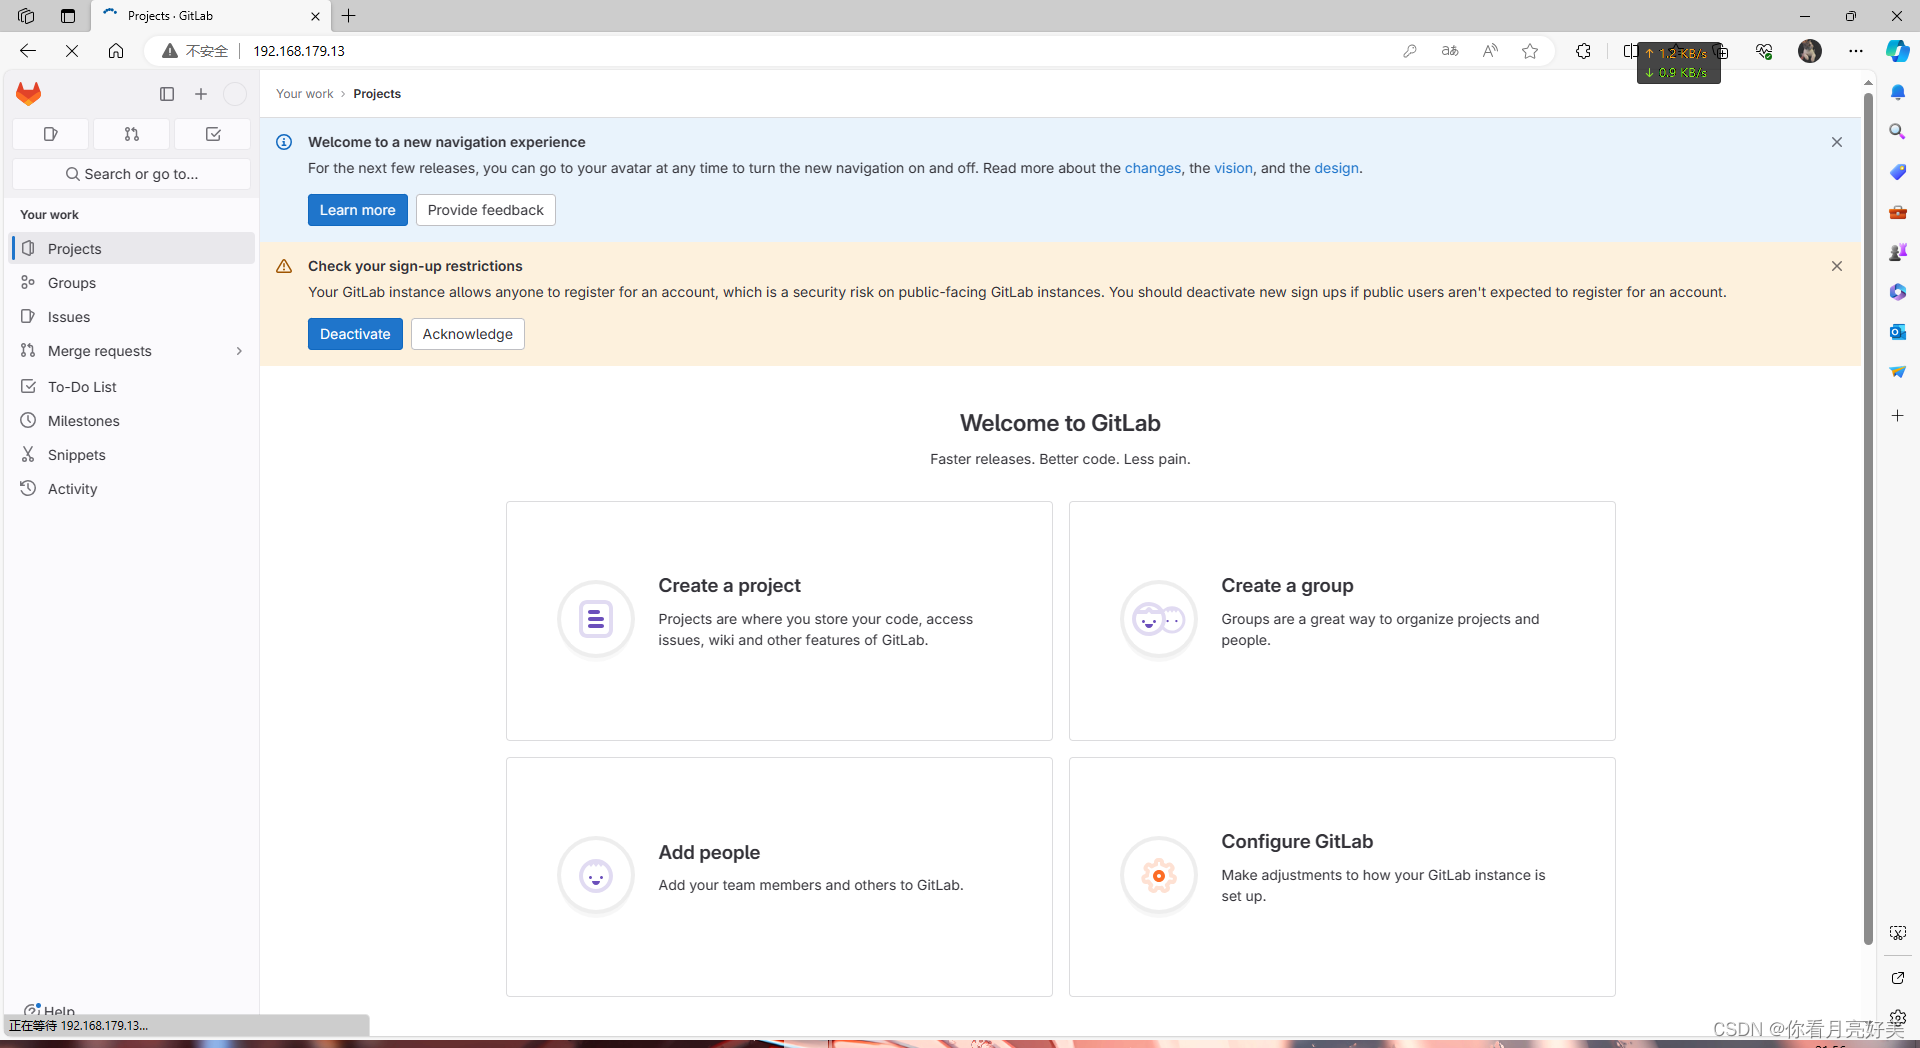Open the Create a group card
This screenshot has height=1048, width=1920.
[1342, 621]
